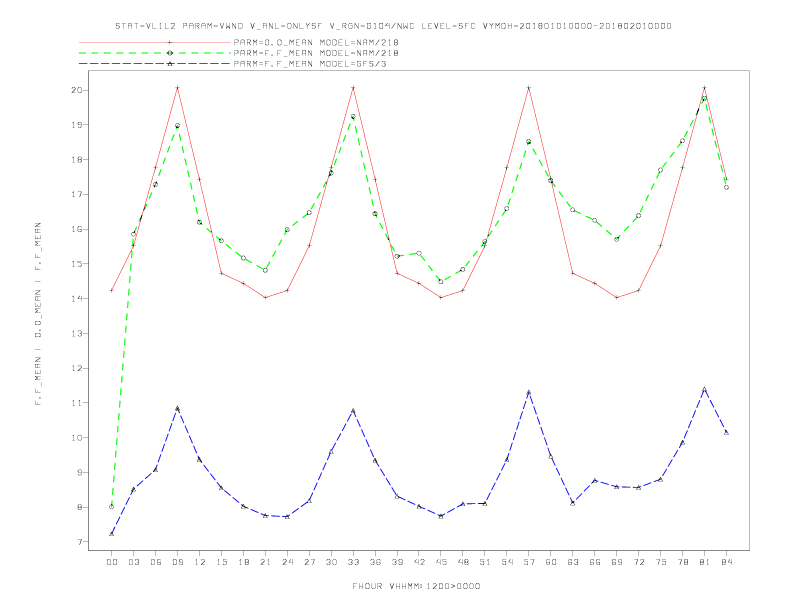Click y-axis tick label 10
Viewport: 792px width, 612px height.
coord(77,438)
